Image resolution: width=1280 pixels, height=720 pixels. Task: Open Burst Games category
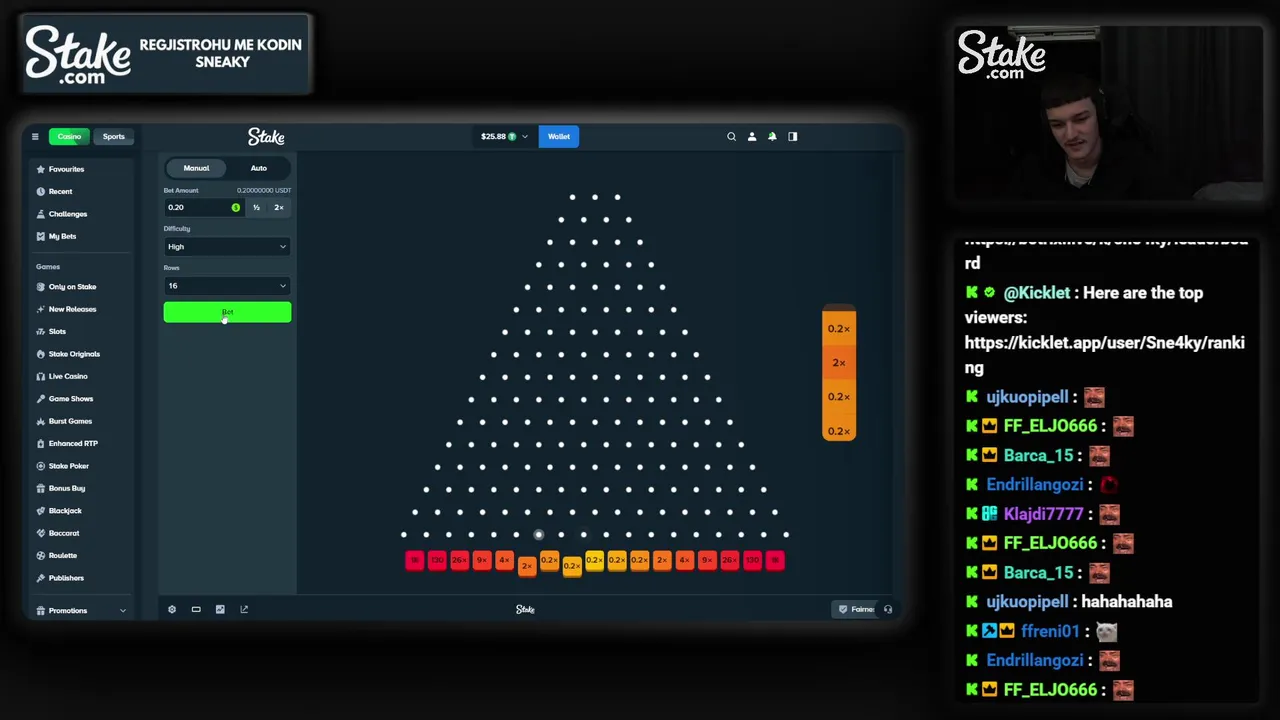pyautogui.click(x=64, y=421)
